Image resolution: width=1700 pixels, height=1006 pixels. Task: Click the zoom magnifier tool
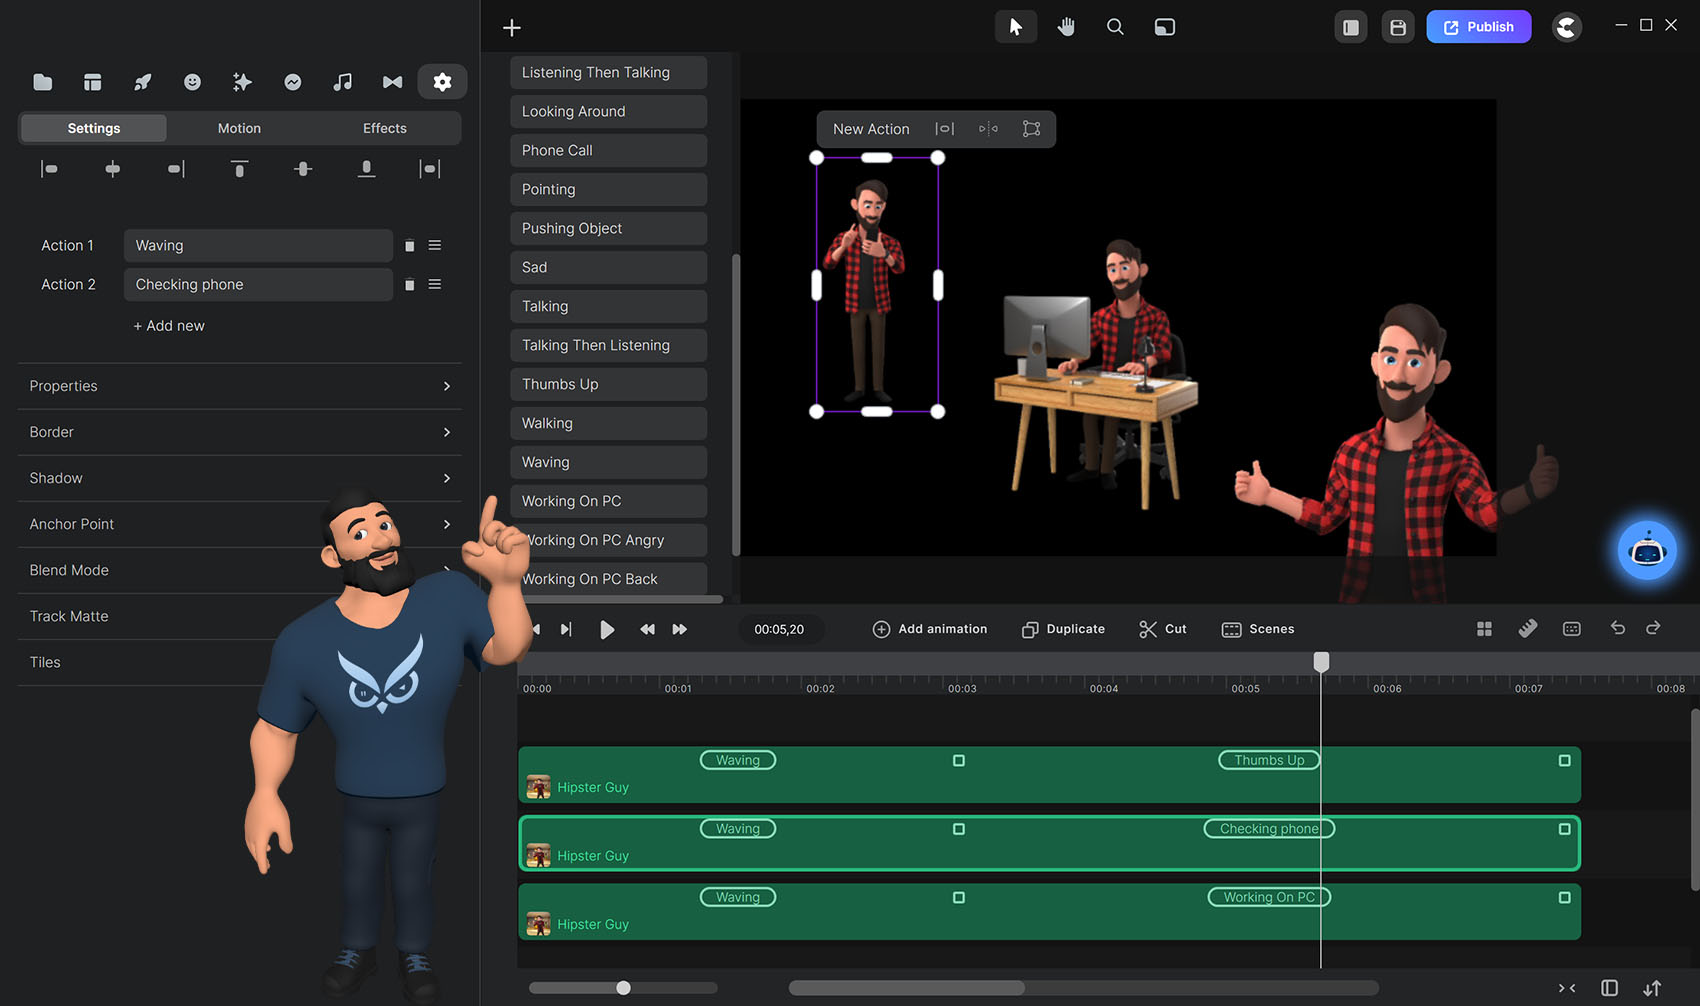coord(1115,27)
